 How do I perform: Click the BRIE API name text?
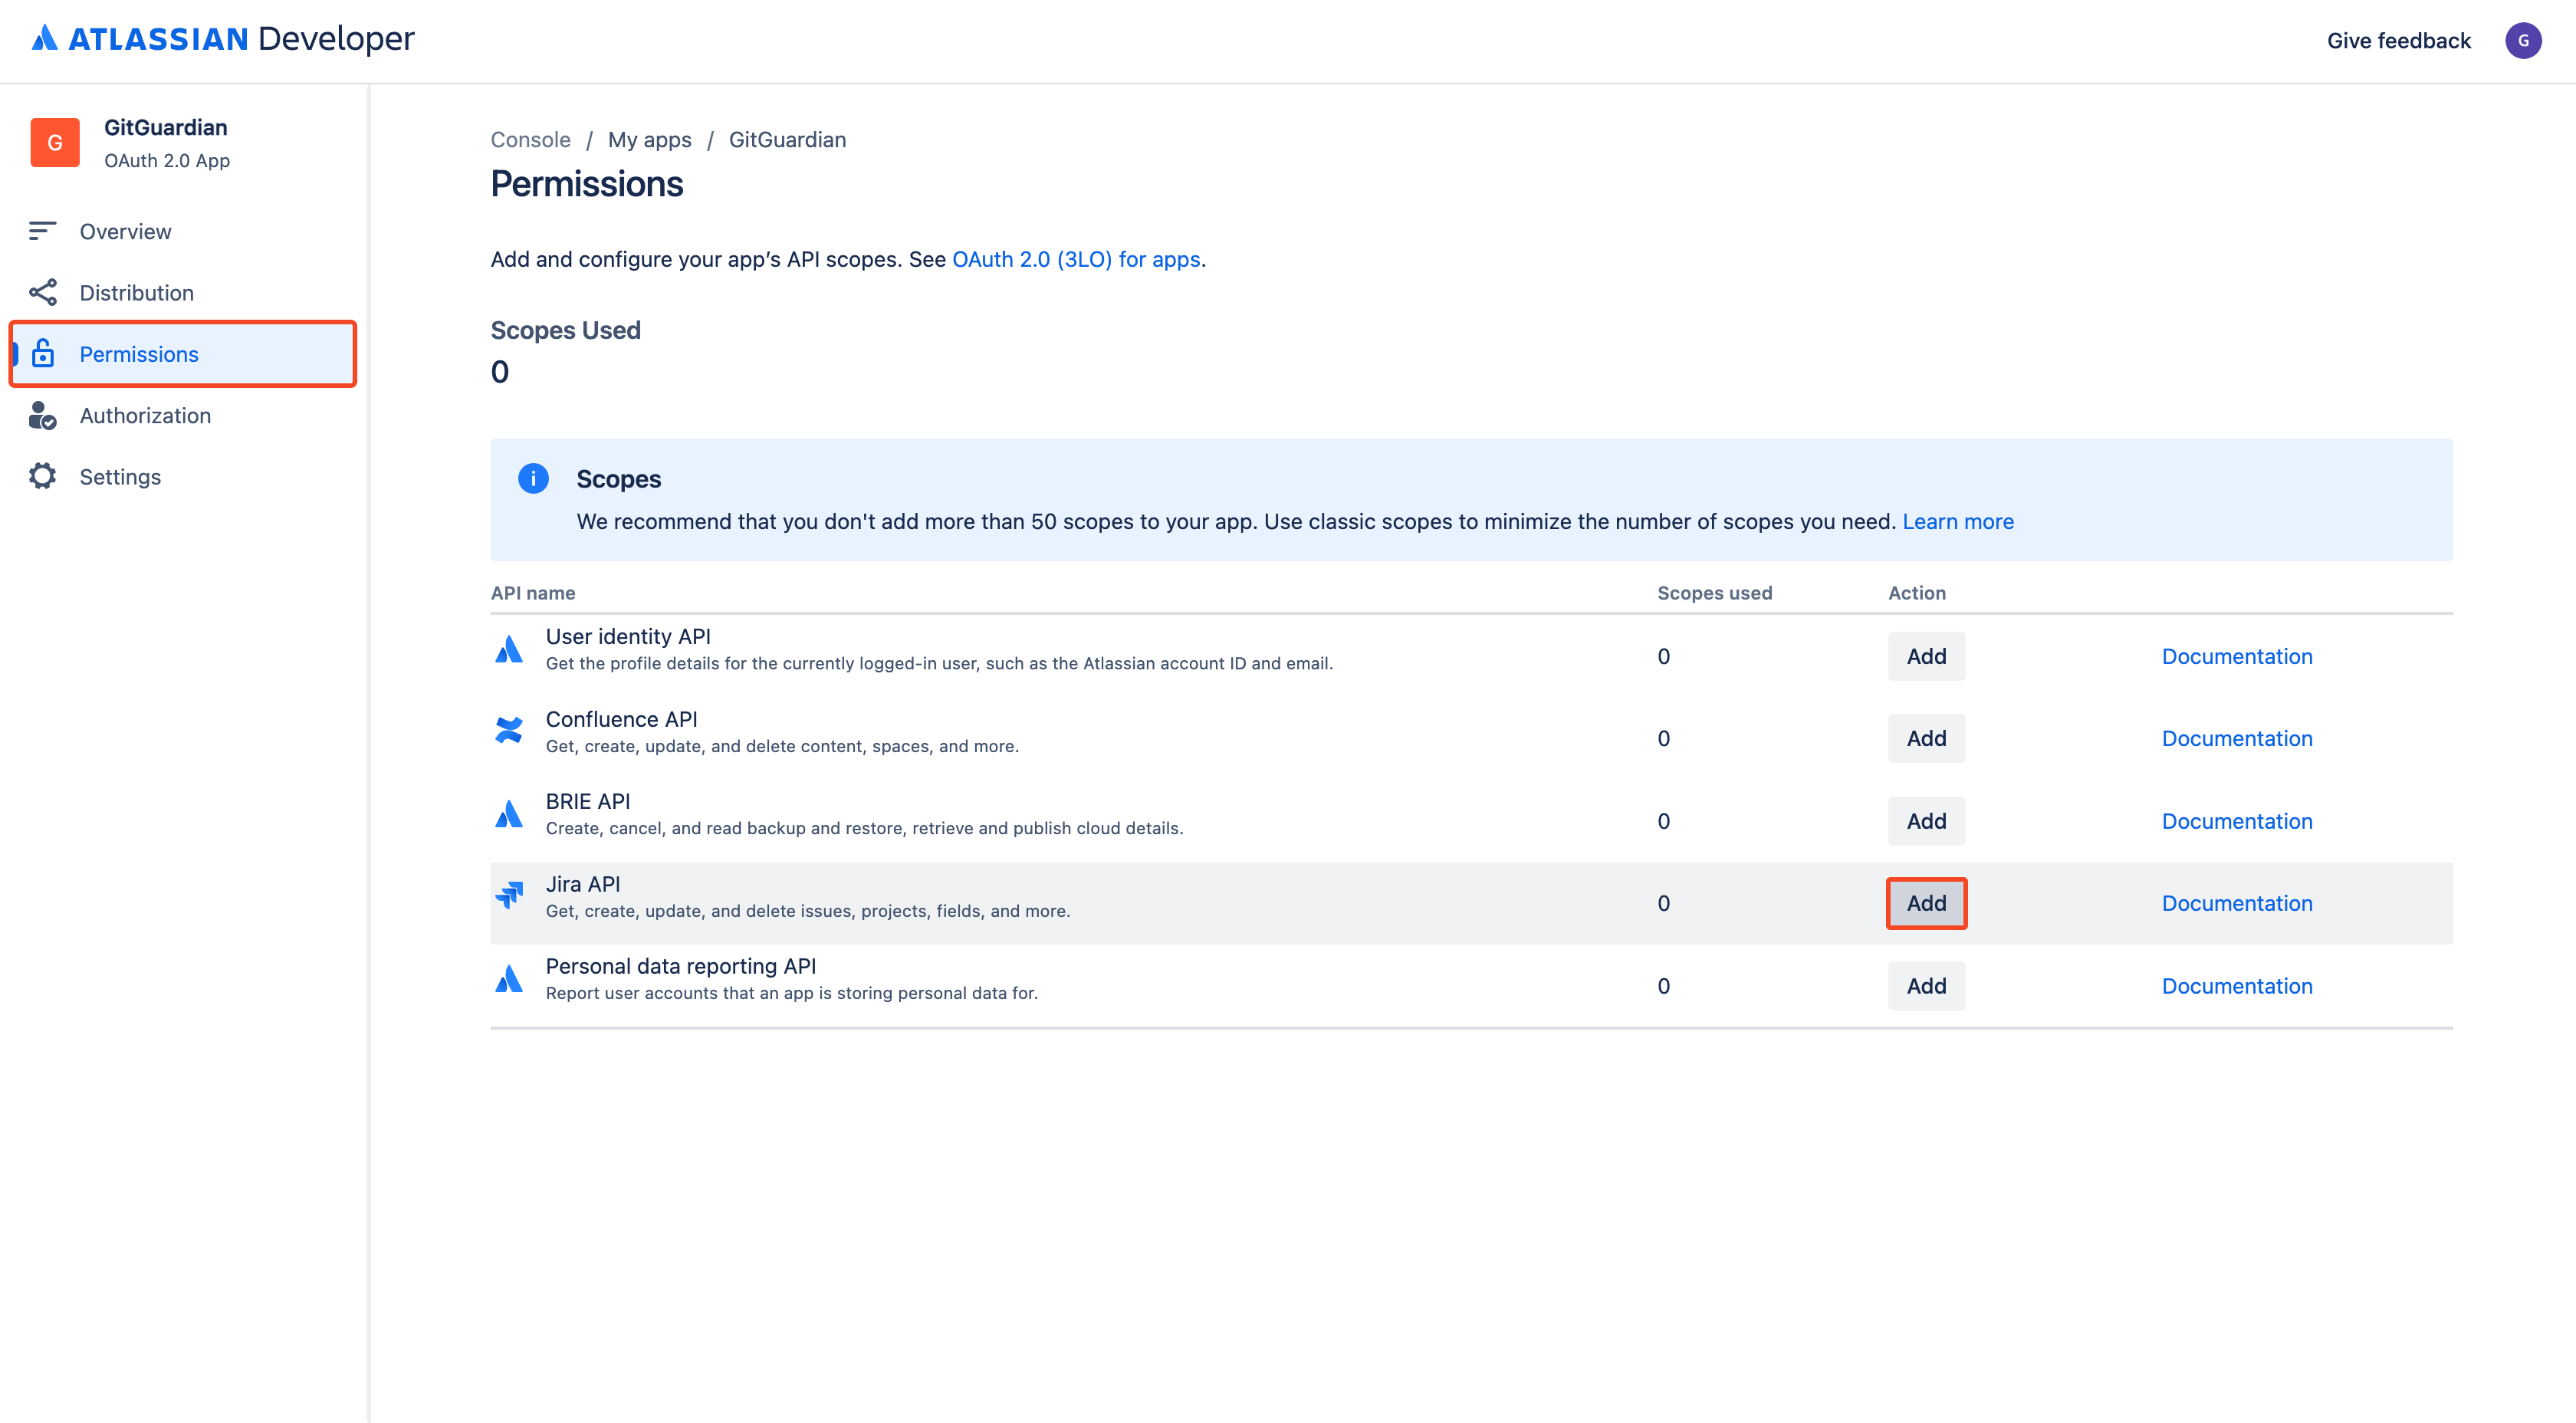click(x=588, y=801)
